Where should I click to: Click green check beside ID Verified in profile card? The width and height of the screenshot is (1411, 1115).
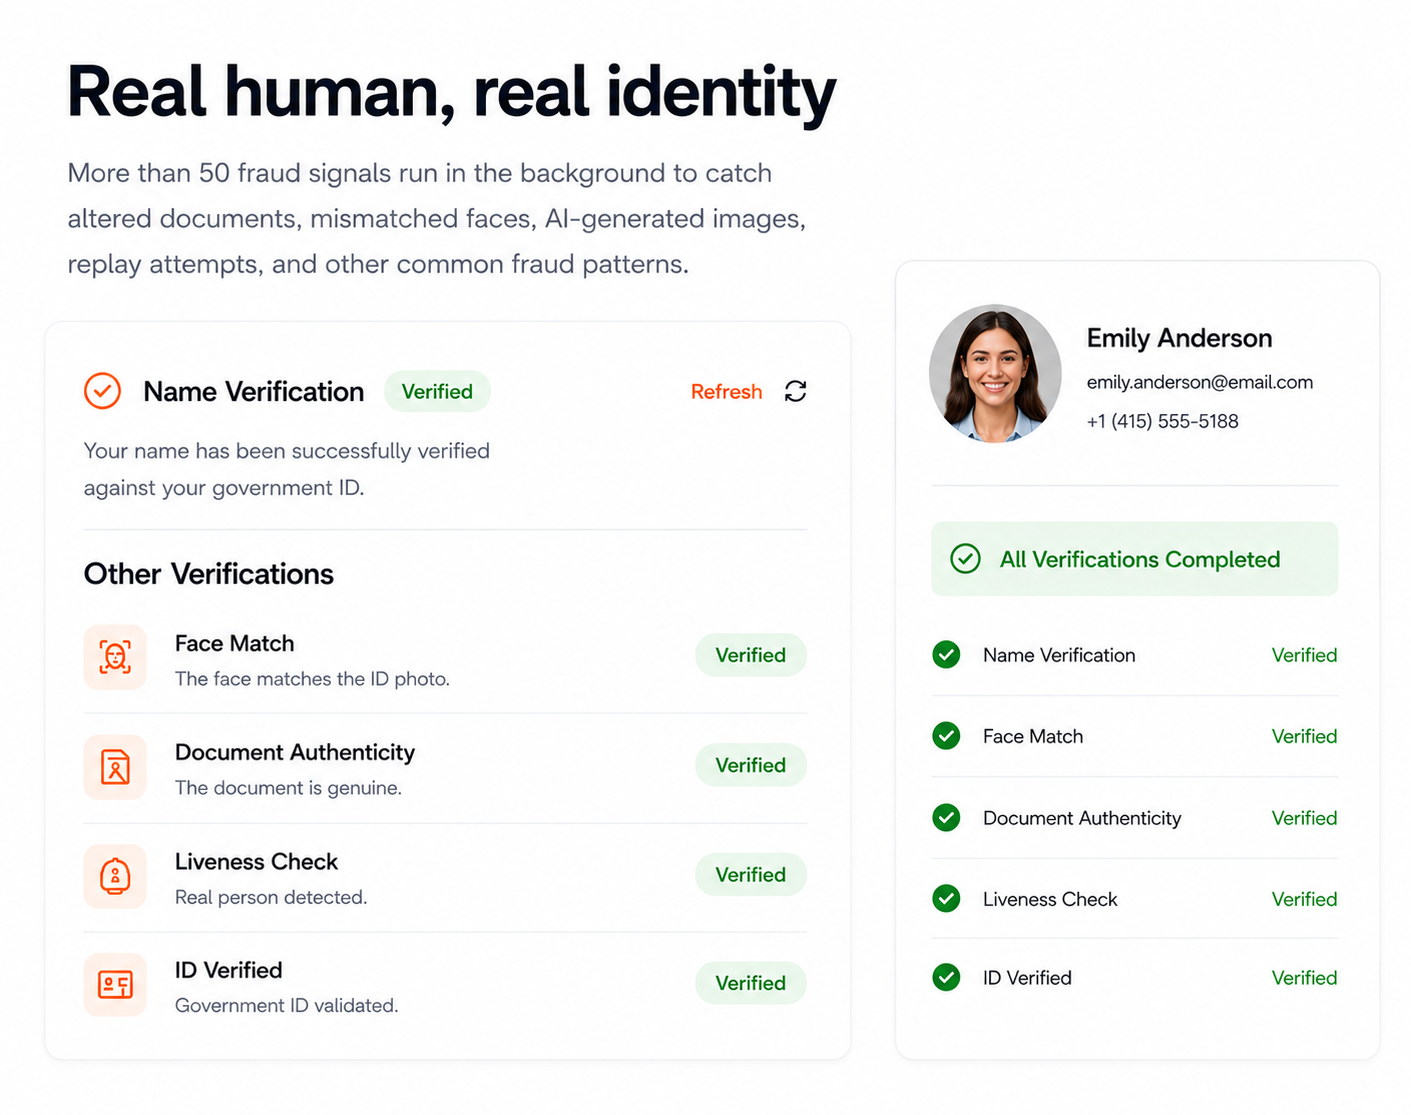946,977
